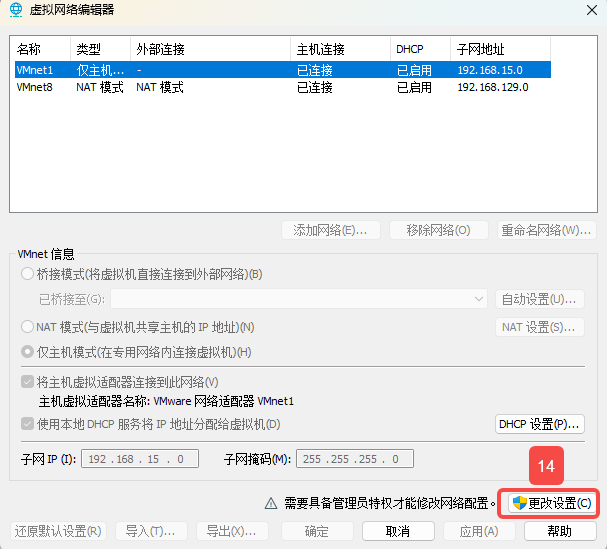Click the 子网地址 column header
This screenshot has width=607, height=549.
click(x=501, y=49)
